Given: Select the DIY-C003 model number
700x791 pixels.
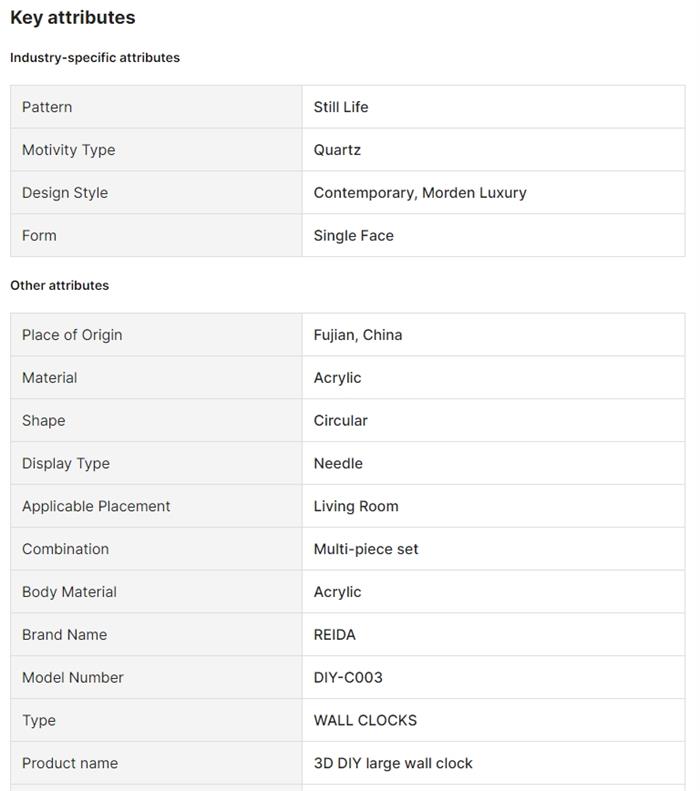Looking at the screenshot, I should click(x=348, y=678).
